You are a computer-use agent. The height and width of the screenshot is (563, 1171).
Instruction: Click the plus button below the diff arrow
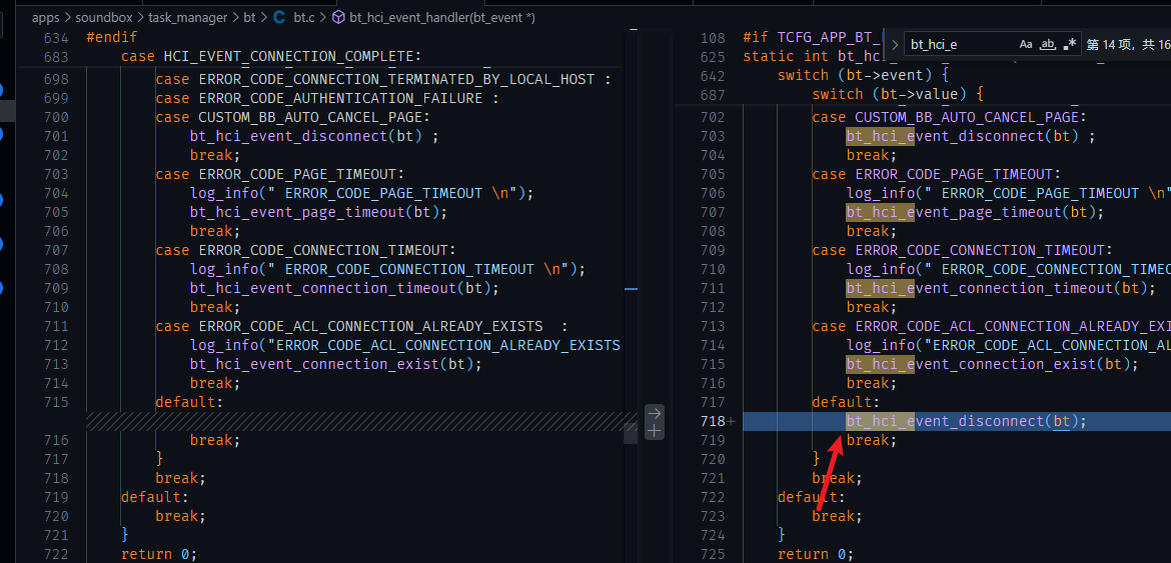pos(654,431)
